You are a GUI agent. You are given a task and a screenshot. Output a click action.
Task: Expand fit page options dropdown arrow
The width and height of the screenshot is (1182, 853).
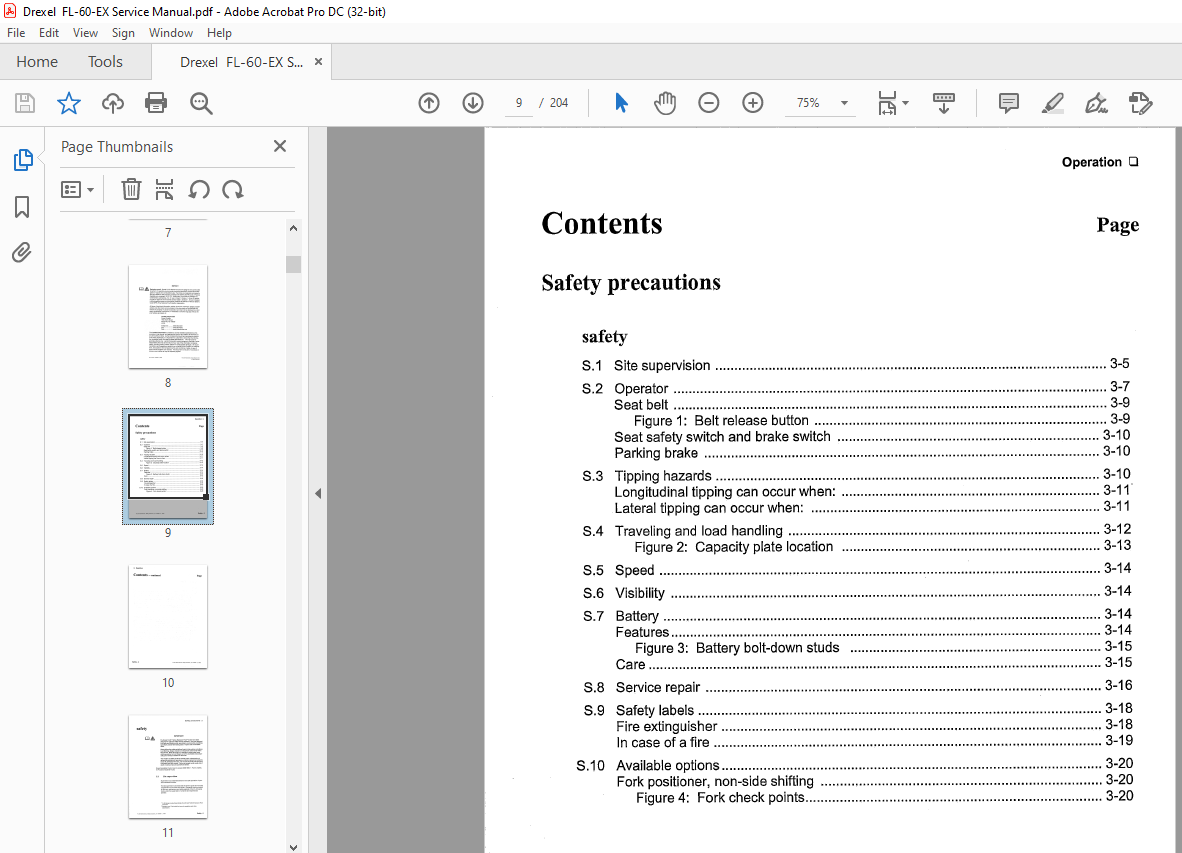(905, 102)
